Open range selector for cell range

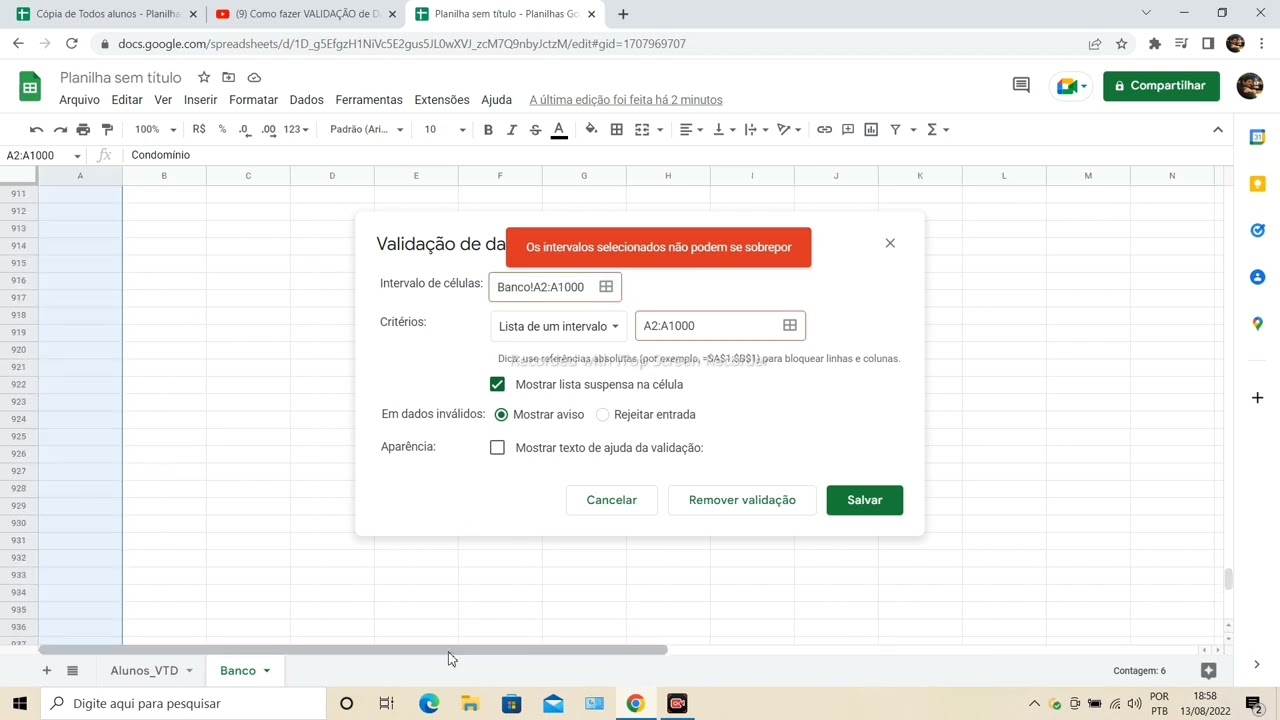coord(606,287)
